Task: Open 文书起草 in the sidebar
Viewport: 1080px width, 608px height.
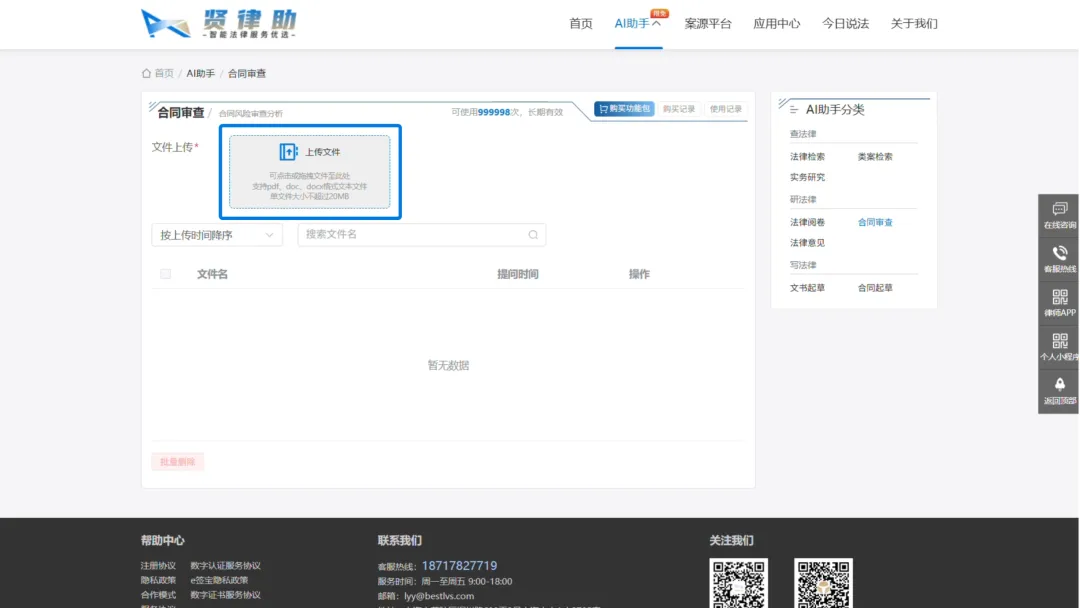Action: tap(807, 288)
